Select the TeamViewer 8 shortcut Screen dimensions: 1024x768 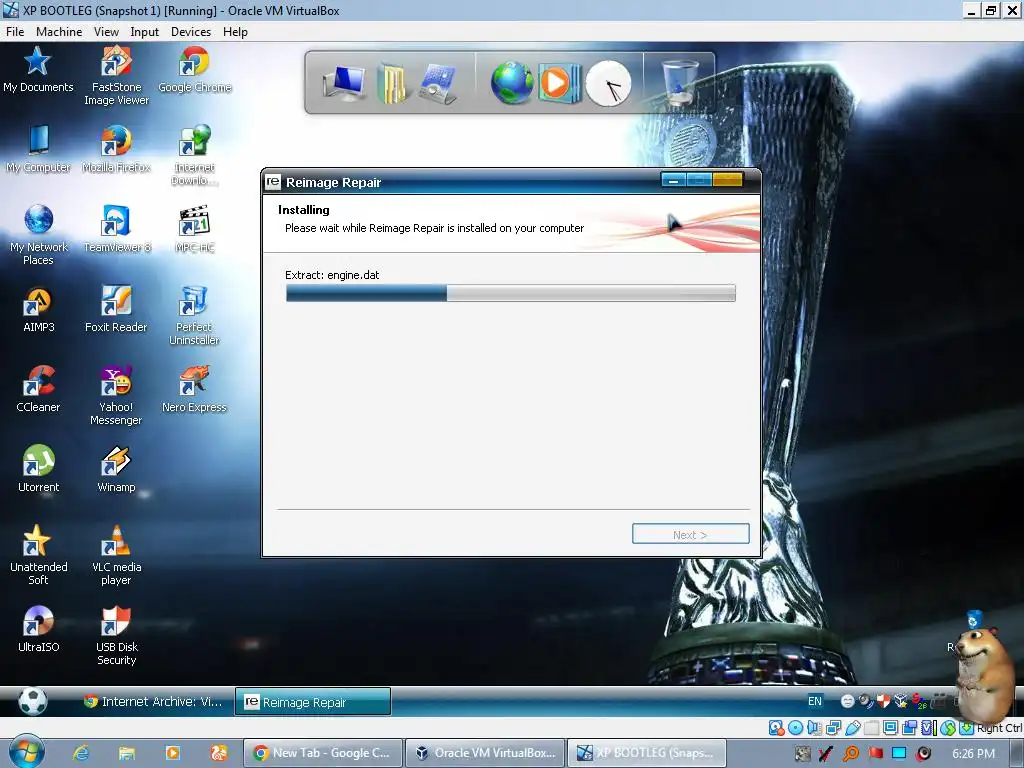click(x=116, y=229)
